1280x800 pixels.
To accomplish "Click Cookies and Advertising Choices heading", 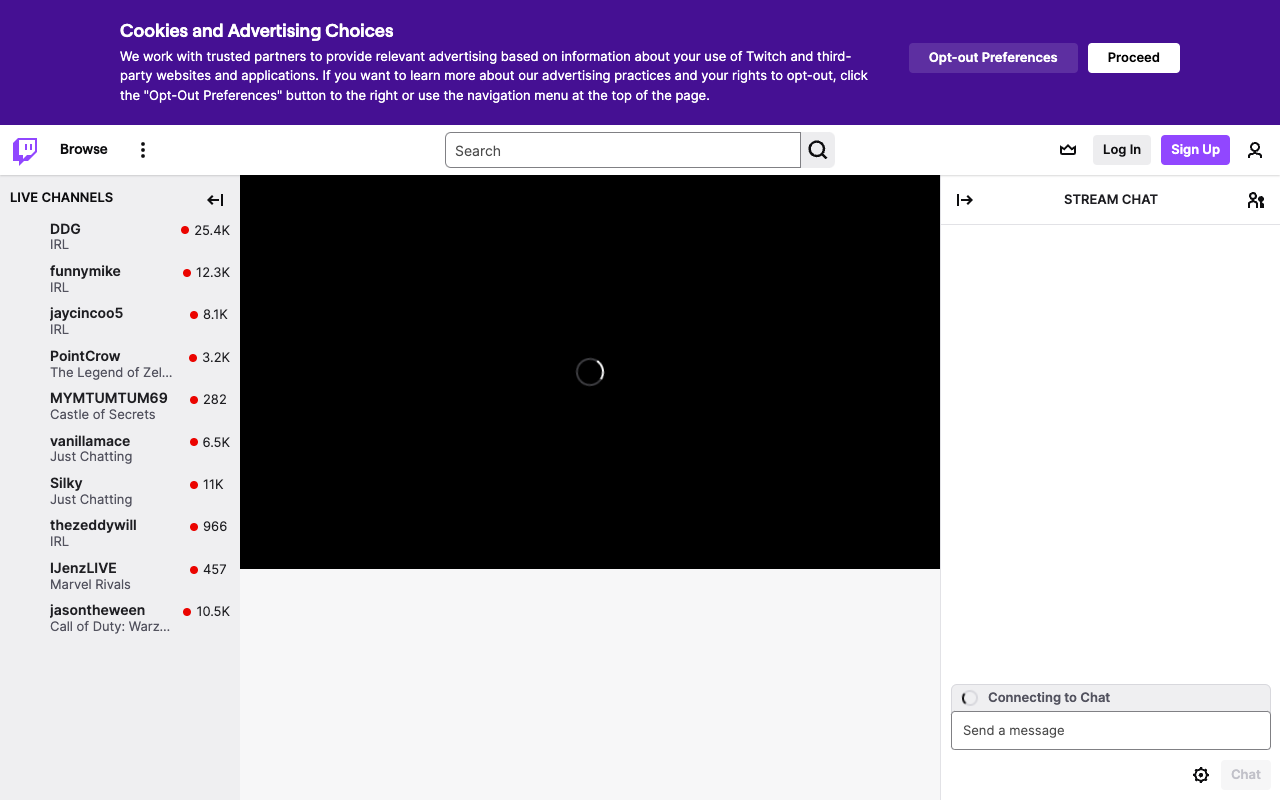I will (257, 31).
